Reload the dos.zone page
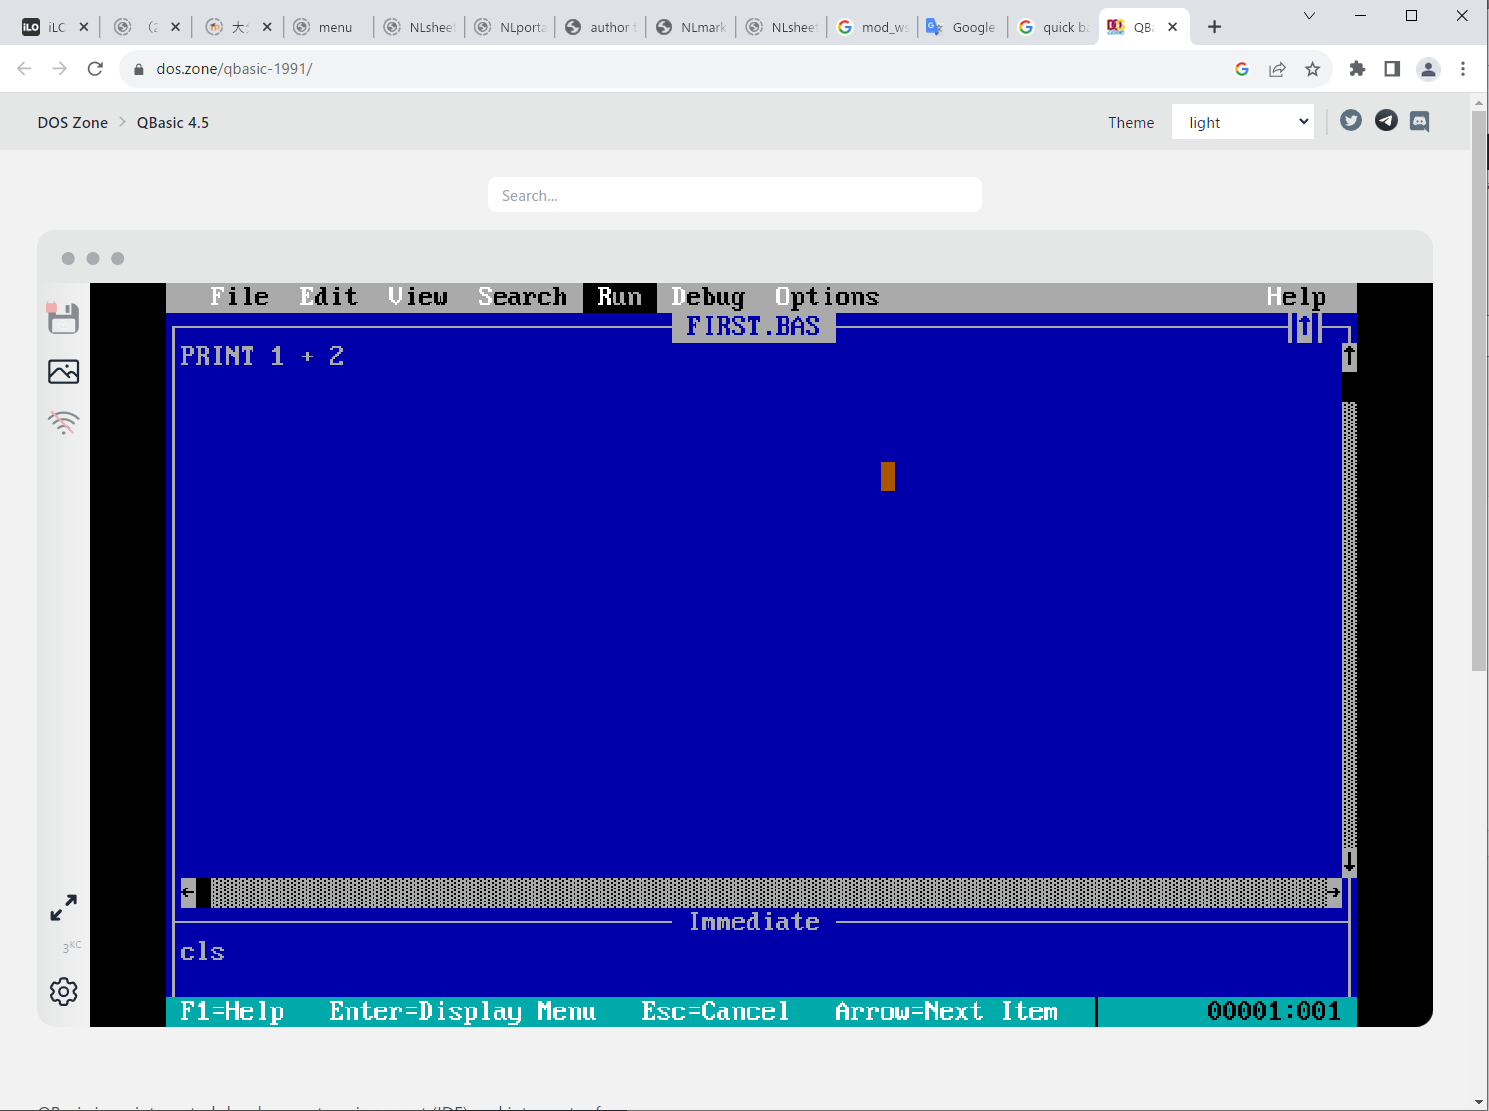1489x1111 pixels. coord(95,69)
